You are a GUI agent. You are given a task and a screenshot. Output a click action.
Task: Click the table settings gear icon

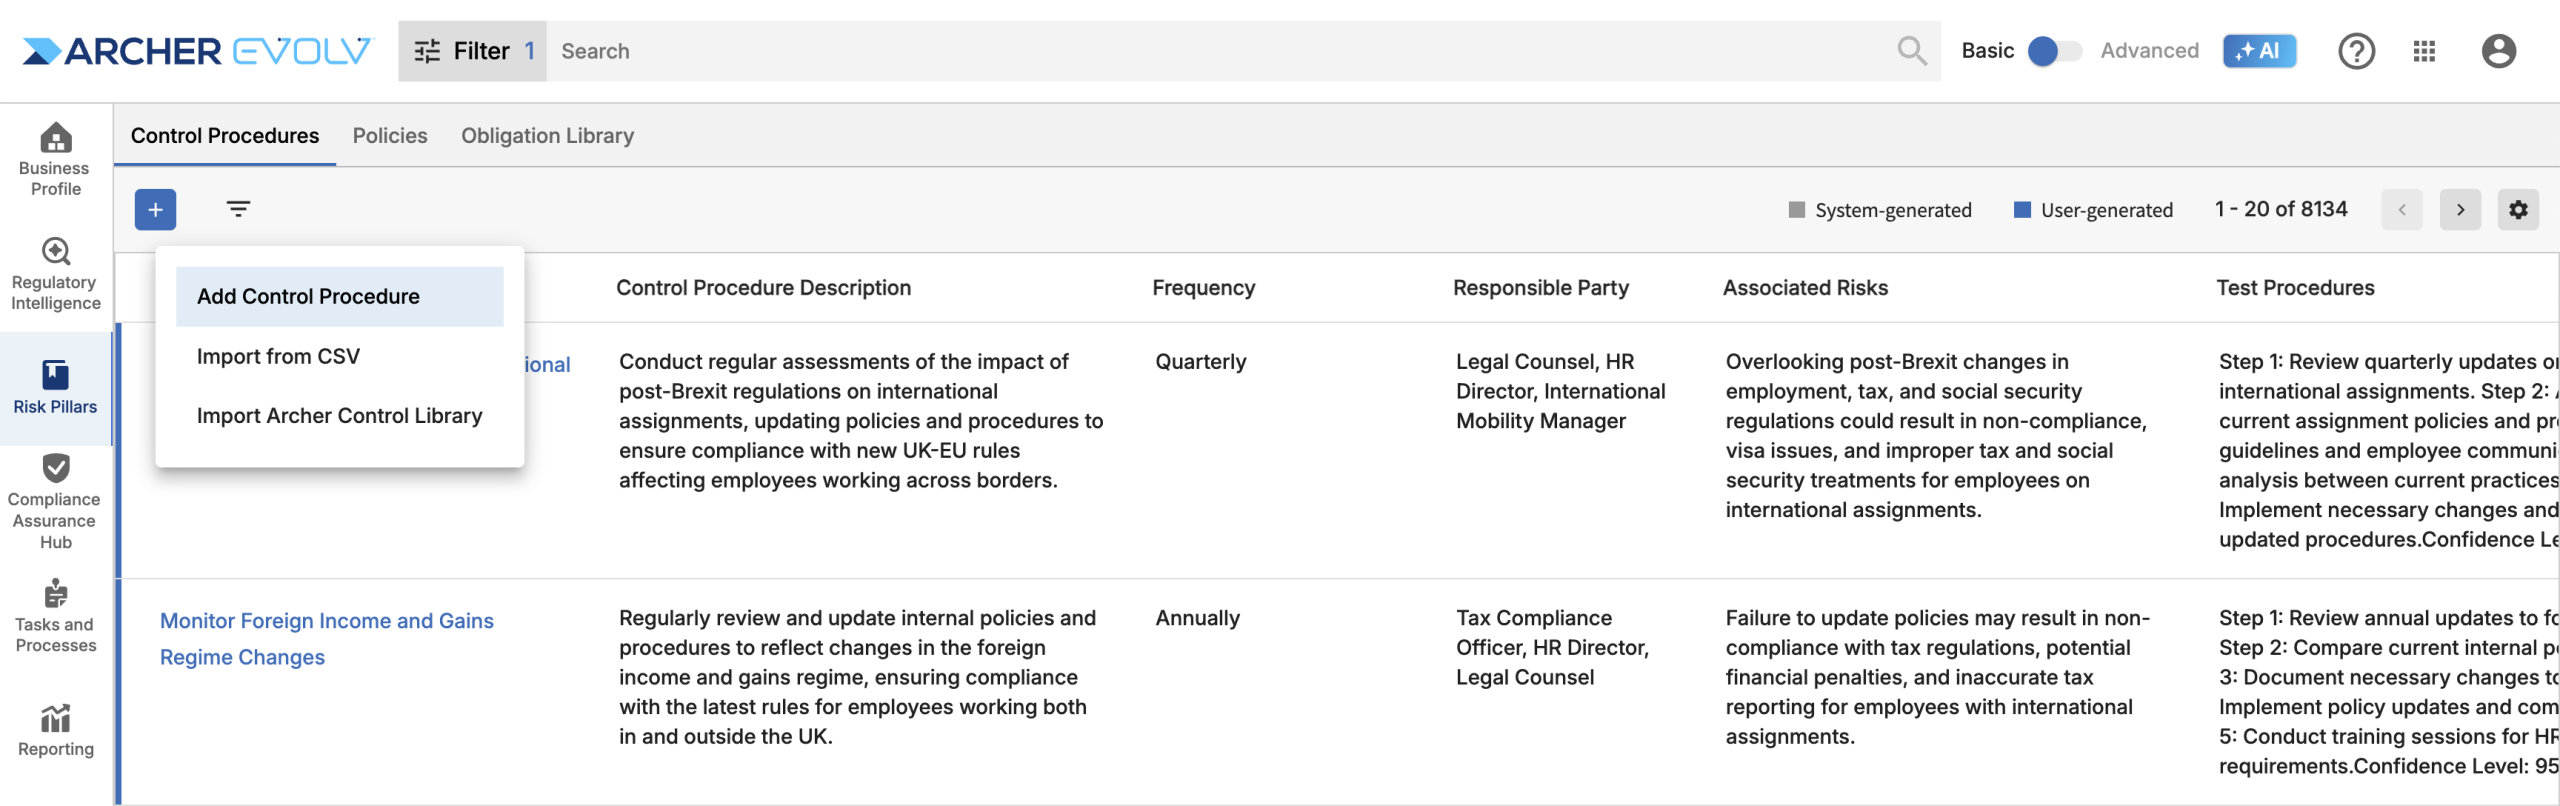coord(2518,210)
